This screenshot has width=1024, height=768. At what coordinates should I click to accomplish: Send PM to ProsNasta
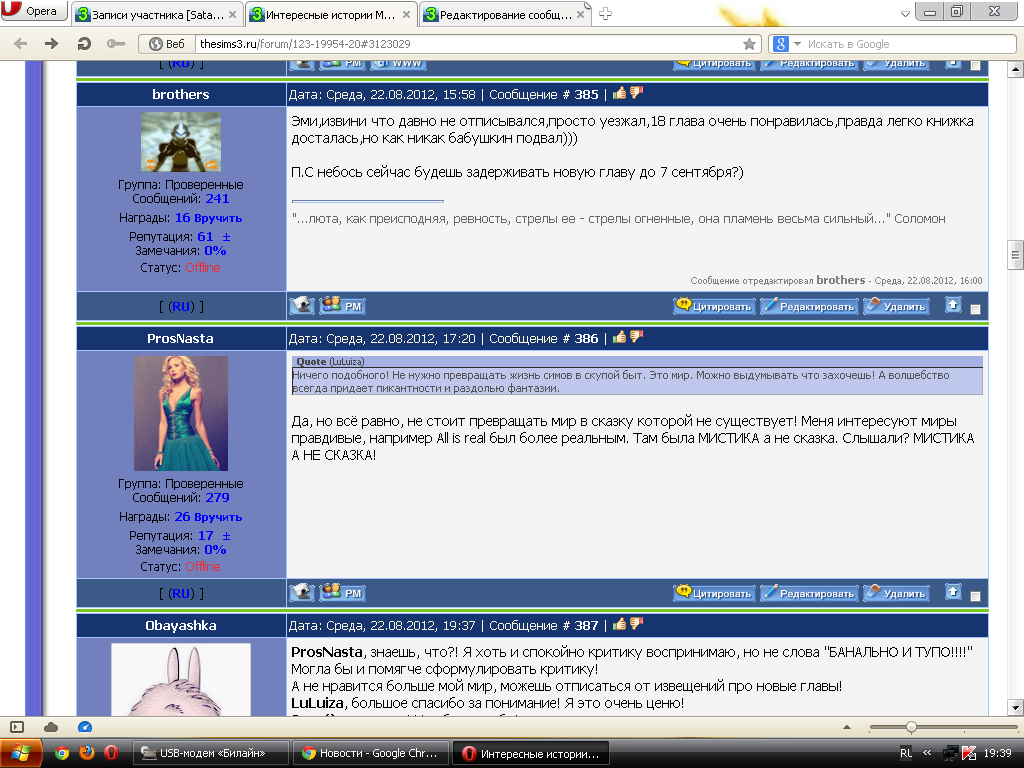pyautogui.click(x=342, y=592)
